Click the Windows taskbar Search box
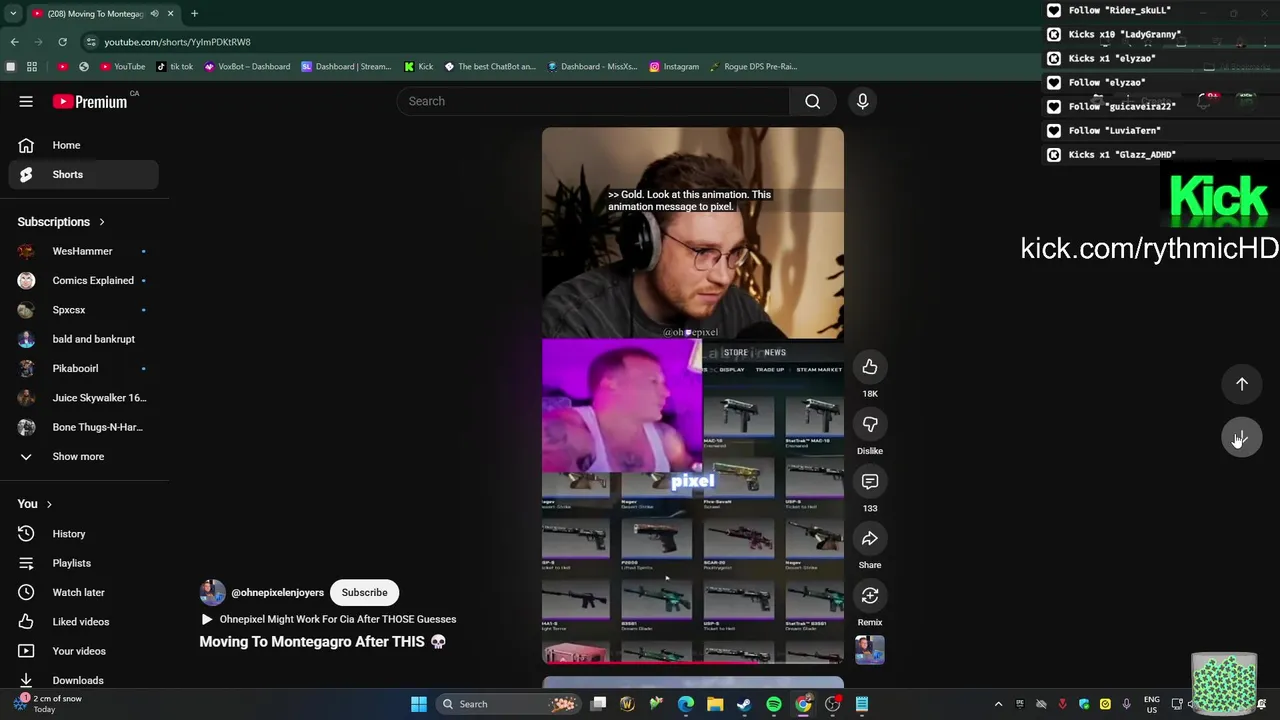This screenshot has width=1280, height=720. (510, 704)
